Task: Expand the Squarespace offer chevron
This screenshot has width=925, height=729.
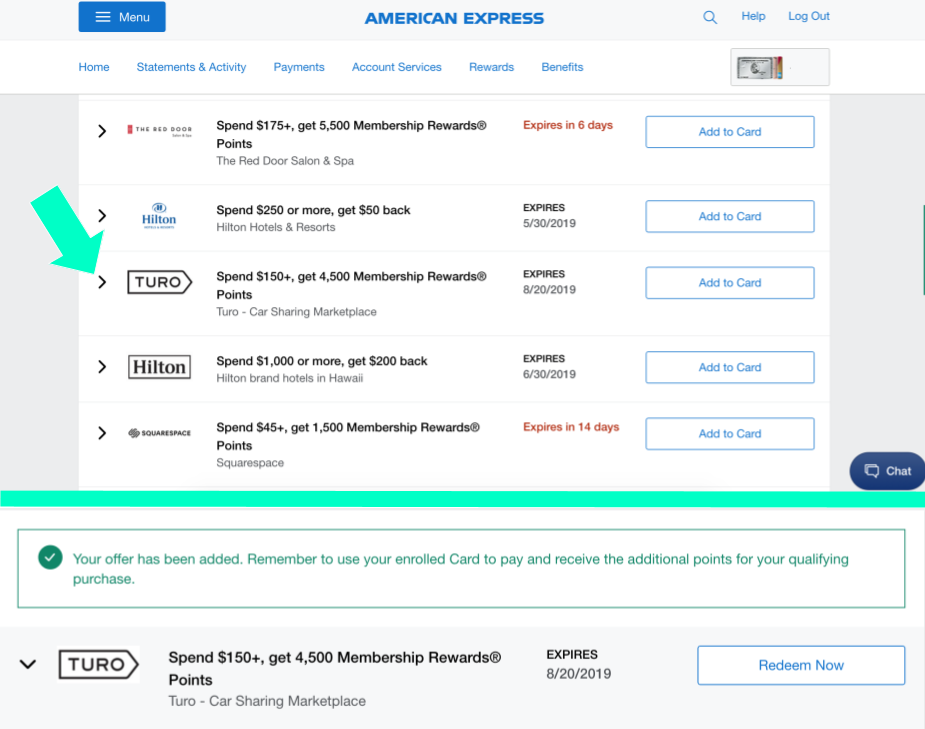Action: (x=102, y=433)
